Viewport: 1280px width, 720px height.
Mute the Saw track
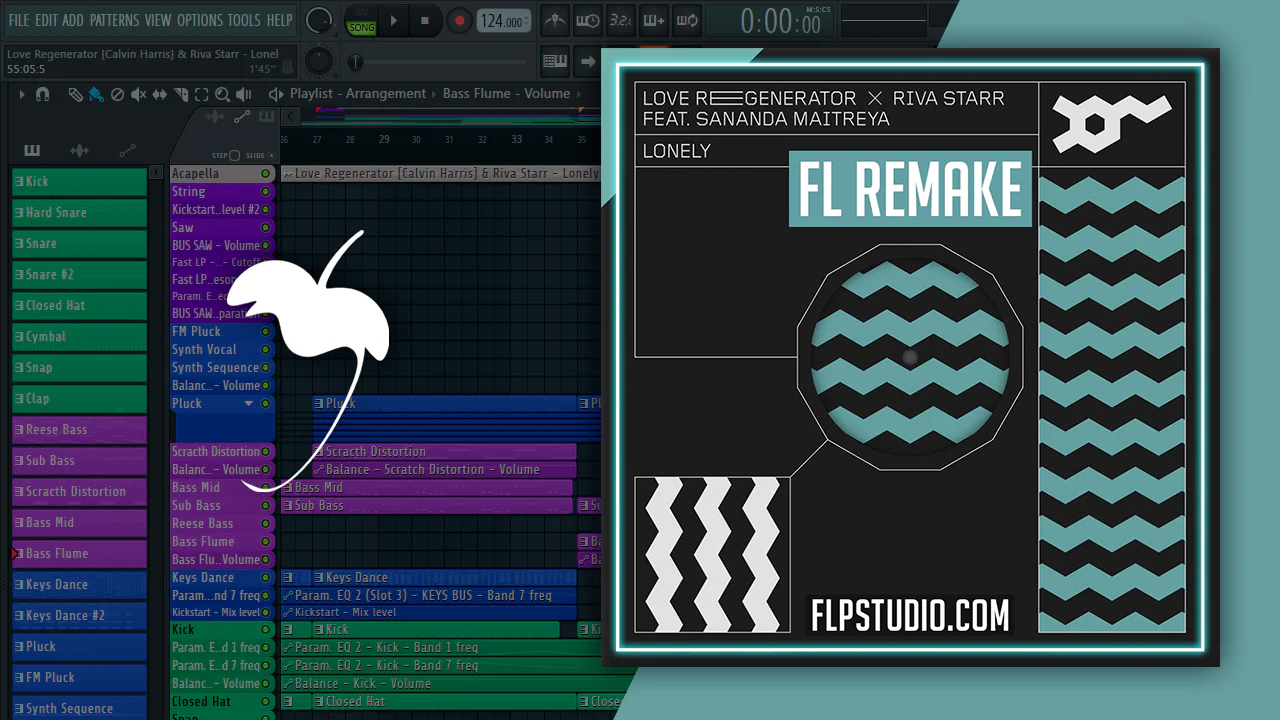coord(266,228)
